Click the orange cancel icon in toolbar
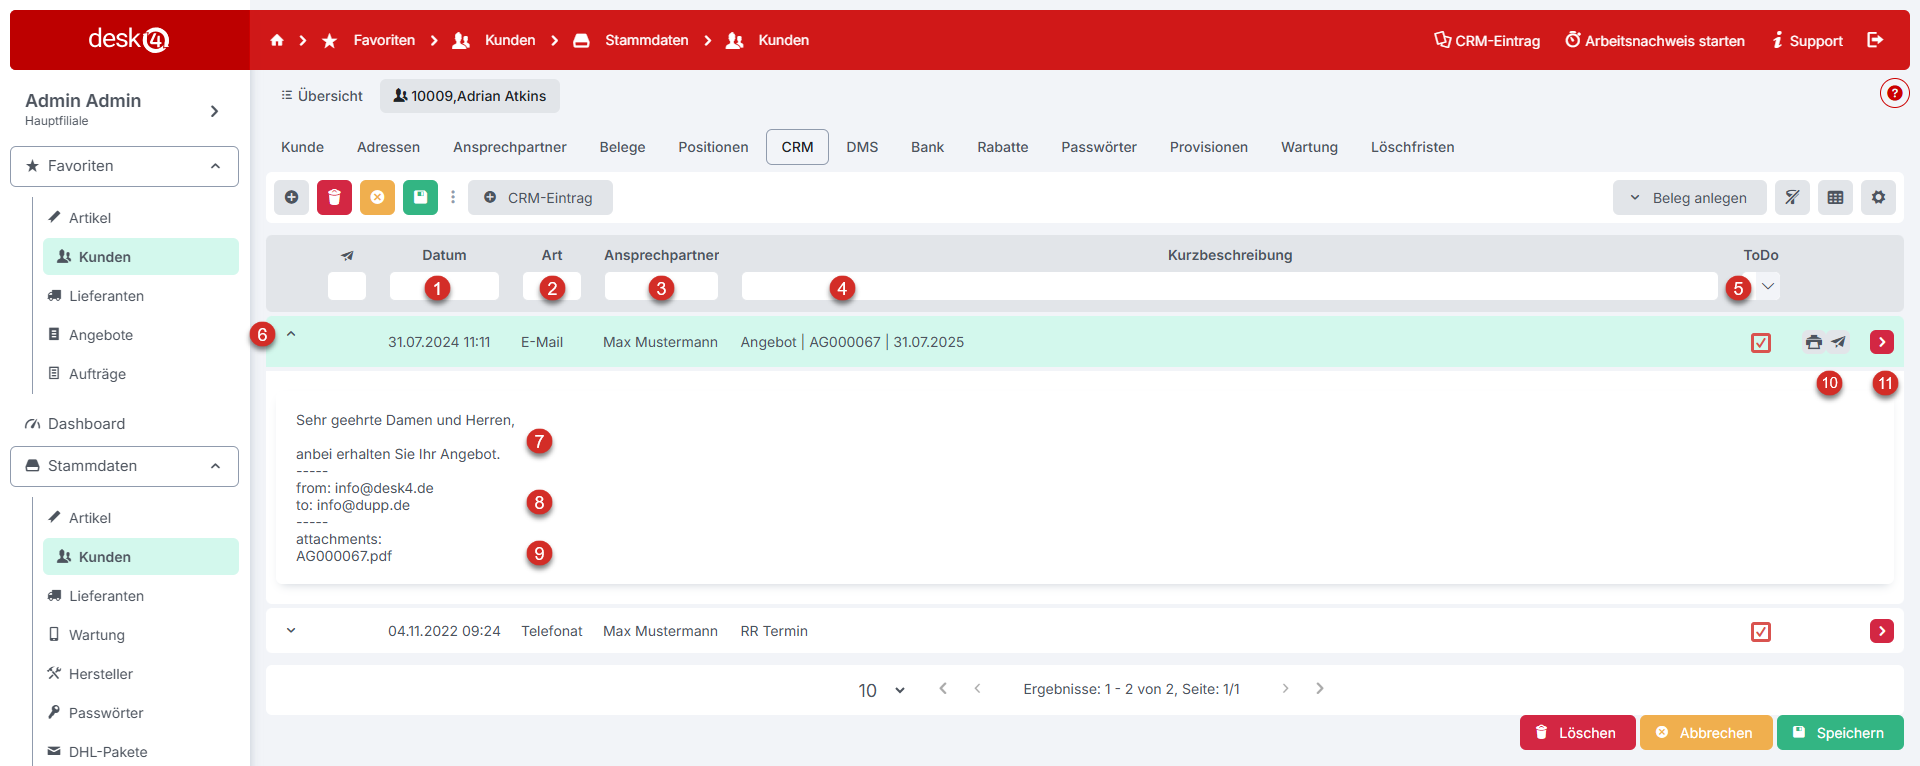The width and height of the screenshot is (1920, 766). click(x=377, y=198)
